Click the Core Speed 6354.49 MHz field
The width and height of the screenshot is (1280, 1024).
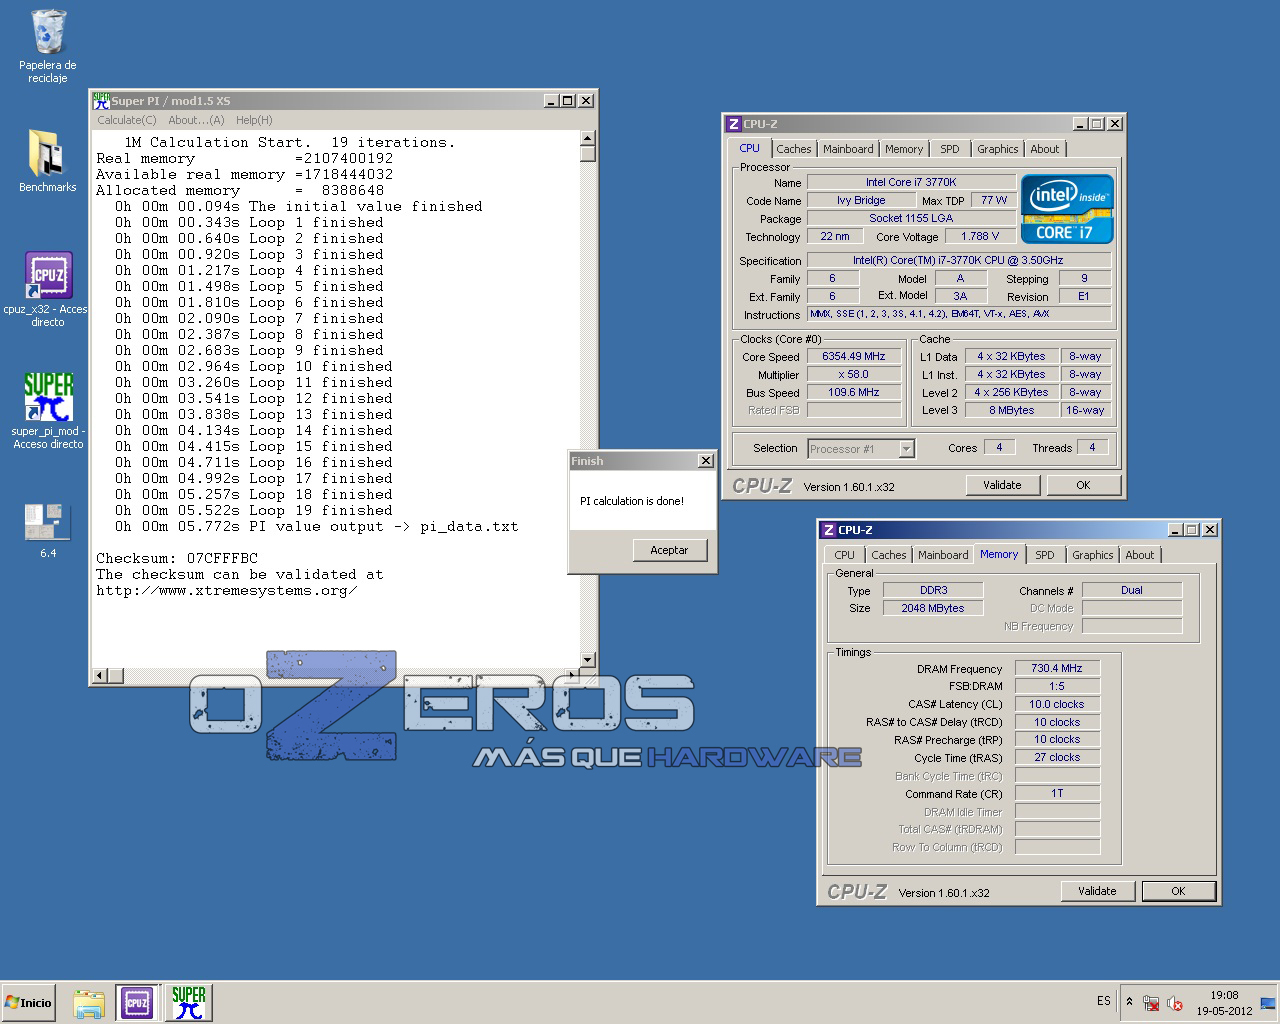pyautogui.click(x=854, y=356)
